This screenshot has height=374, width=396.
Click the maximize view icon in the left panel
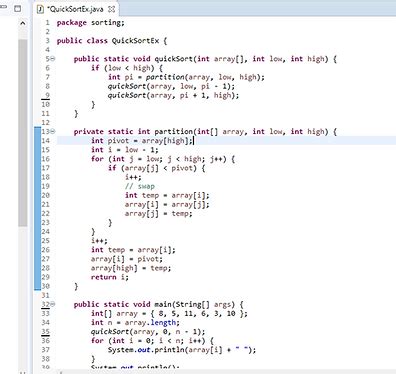coord(17,9)
